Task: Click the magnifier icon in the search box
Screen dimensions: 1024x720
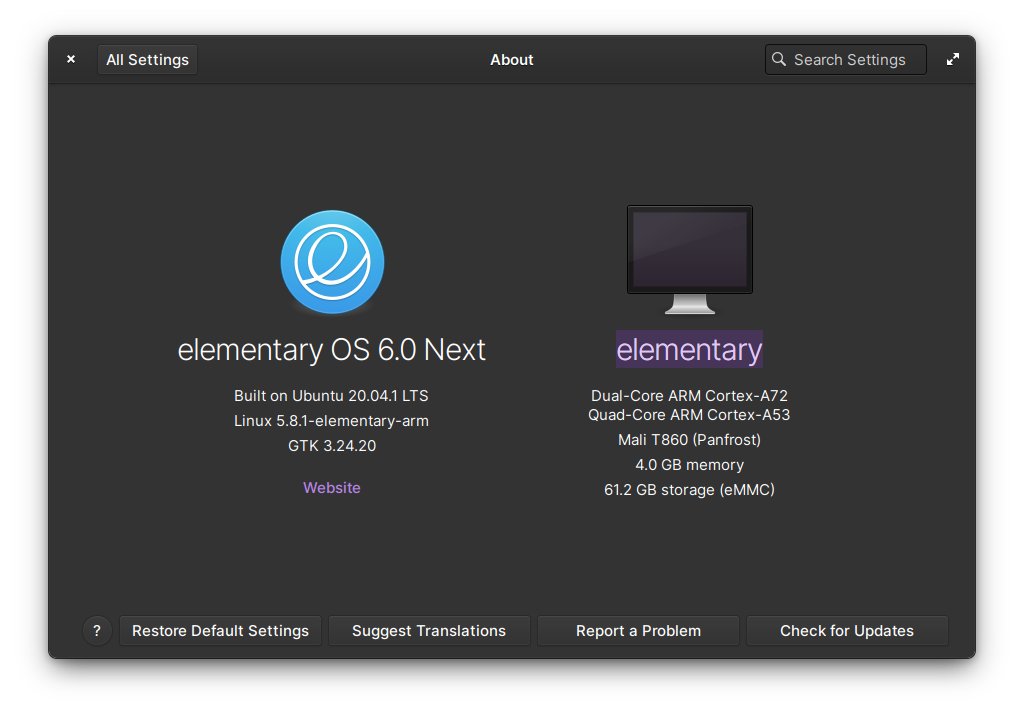Action: [779, 60]
